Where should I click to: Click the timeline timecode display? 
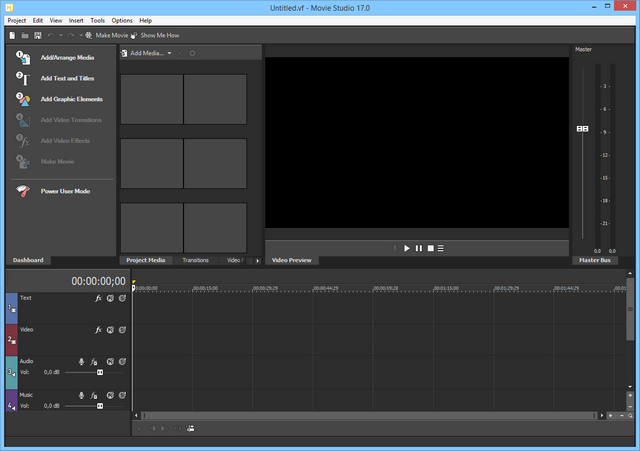click(97, 282)
